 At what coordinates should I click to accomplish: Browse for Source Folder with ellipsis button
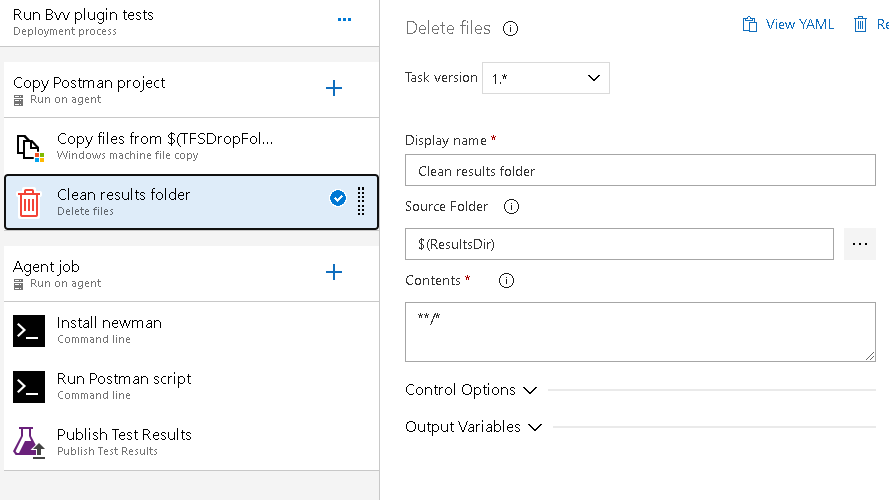click(860, 244)
